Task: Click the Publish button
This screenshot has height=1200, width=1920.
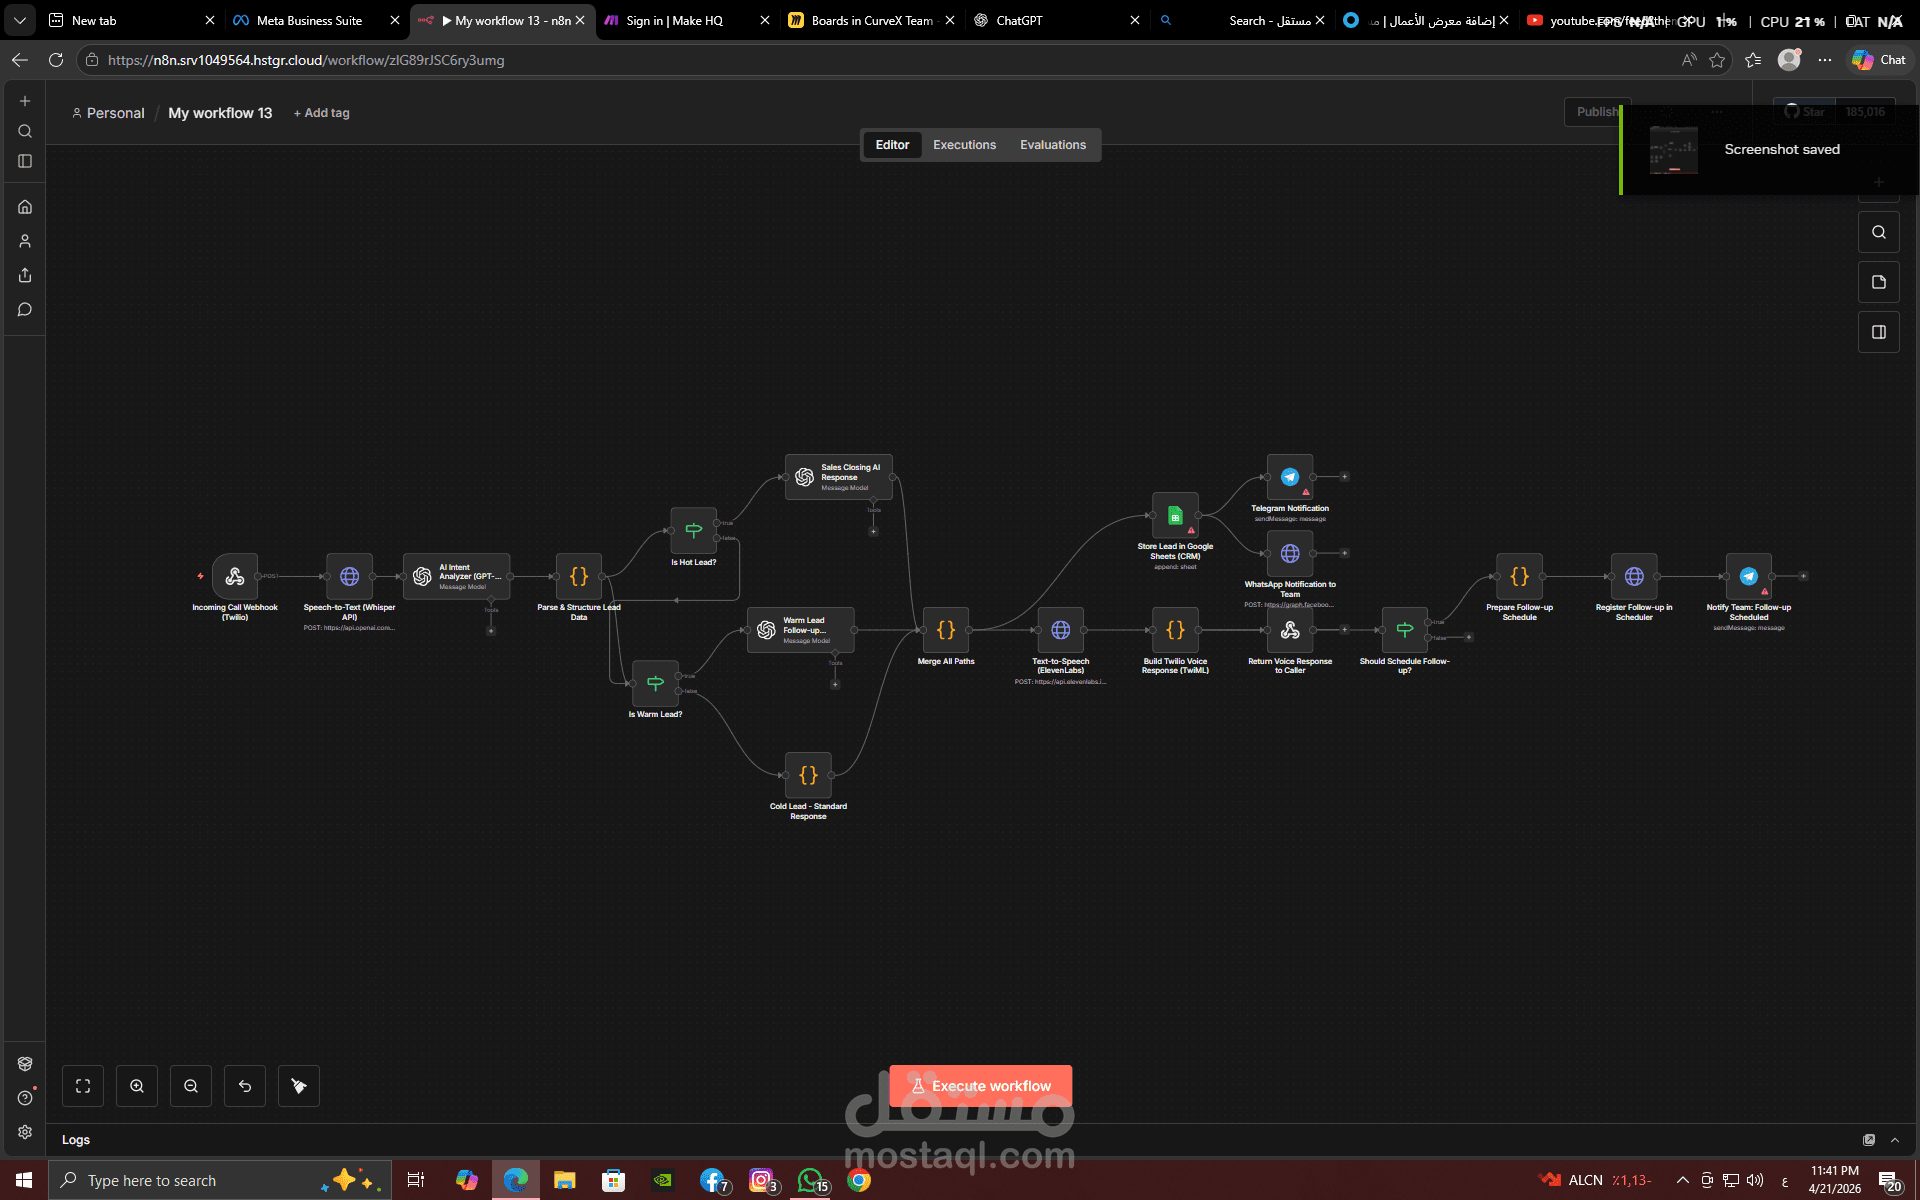Action: tap(1597, 112)
